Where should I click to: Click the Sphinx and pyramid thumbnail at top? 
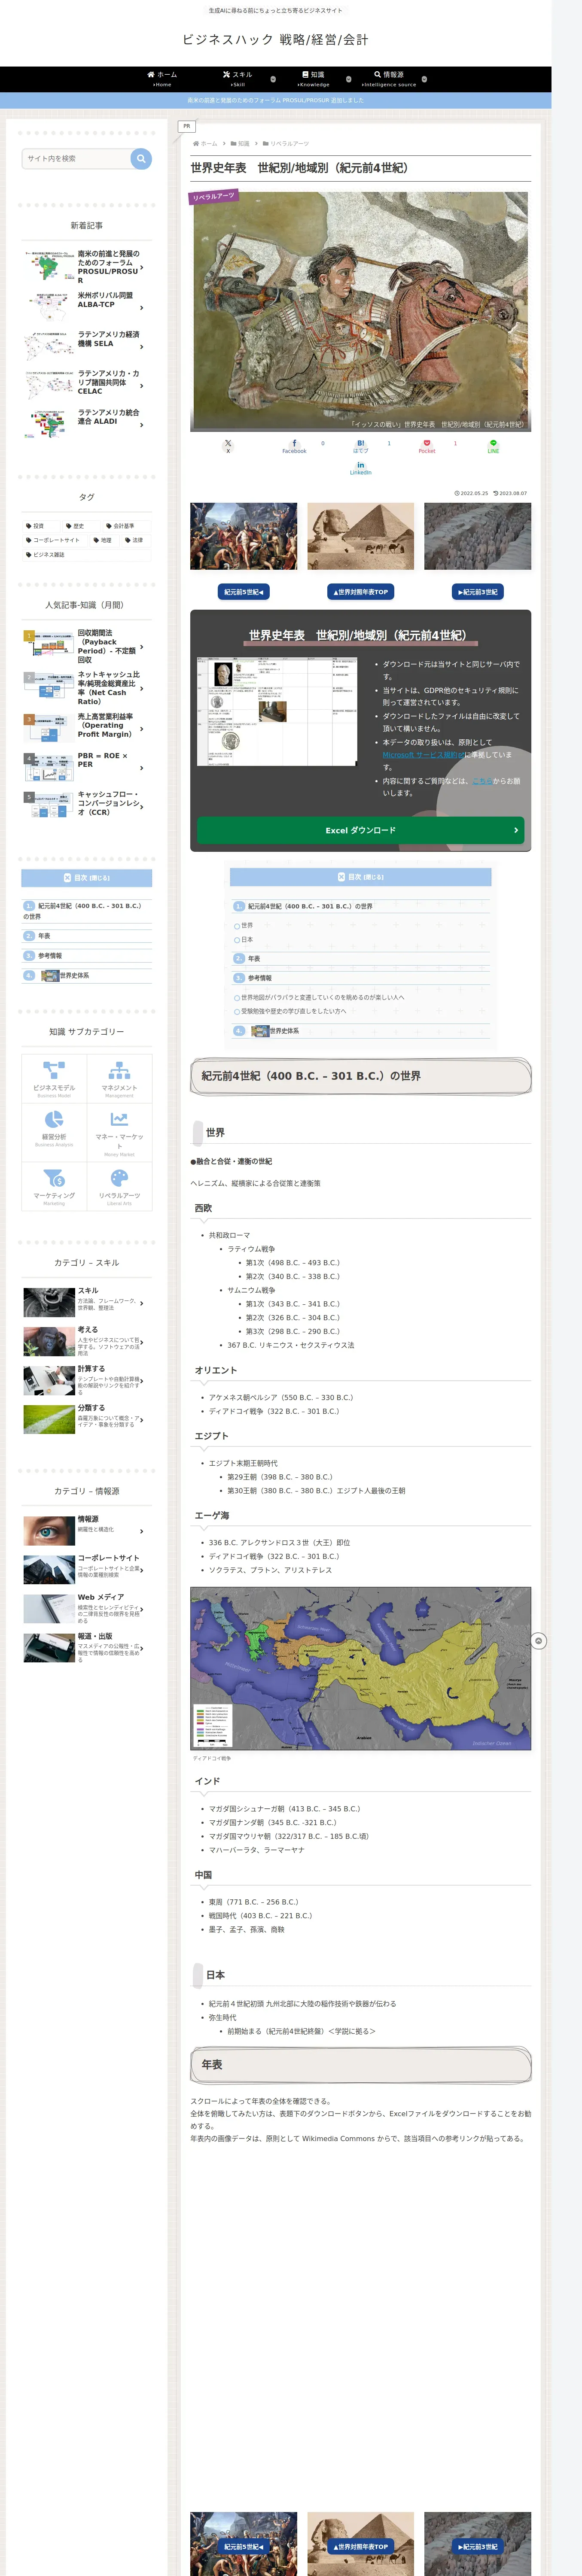(360, 536)
